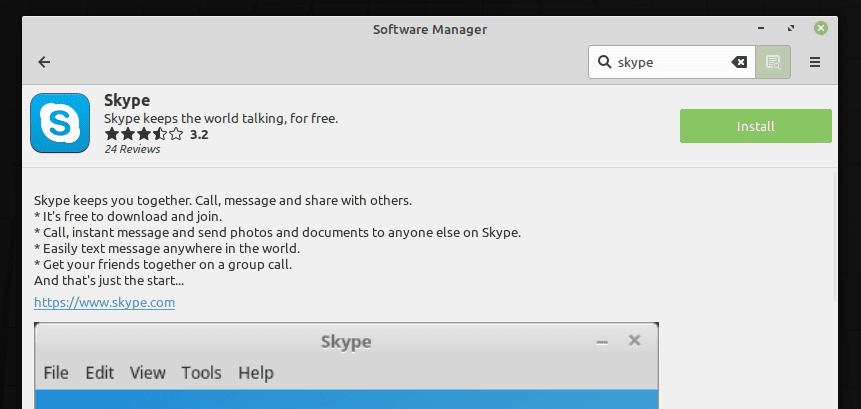Click Tools in the screenshot menu bar
This screenshot has height=409, width=861.
coord(201,373)
